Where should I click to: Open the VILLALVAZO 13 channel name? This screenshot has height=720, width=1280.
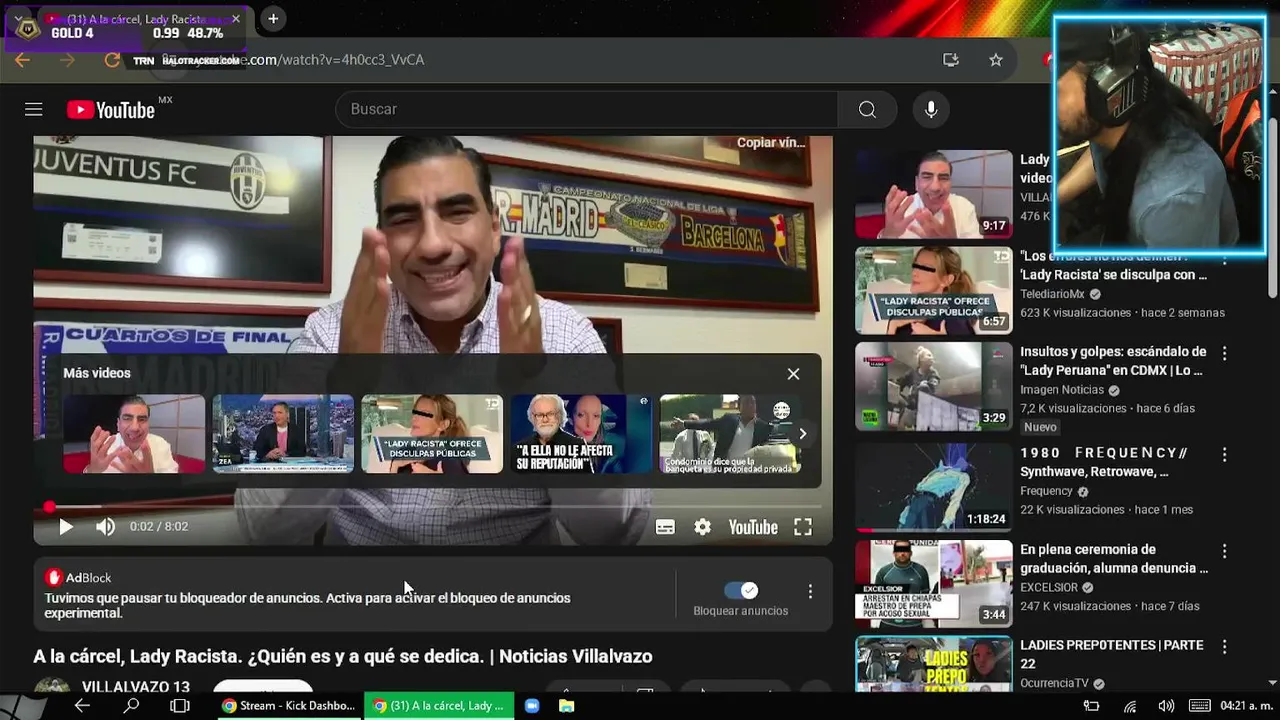(136, 687)
